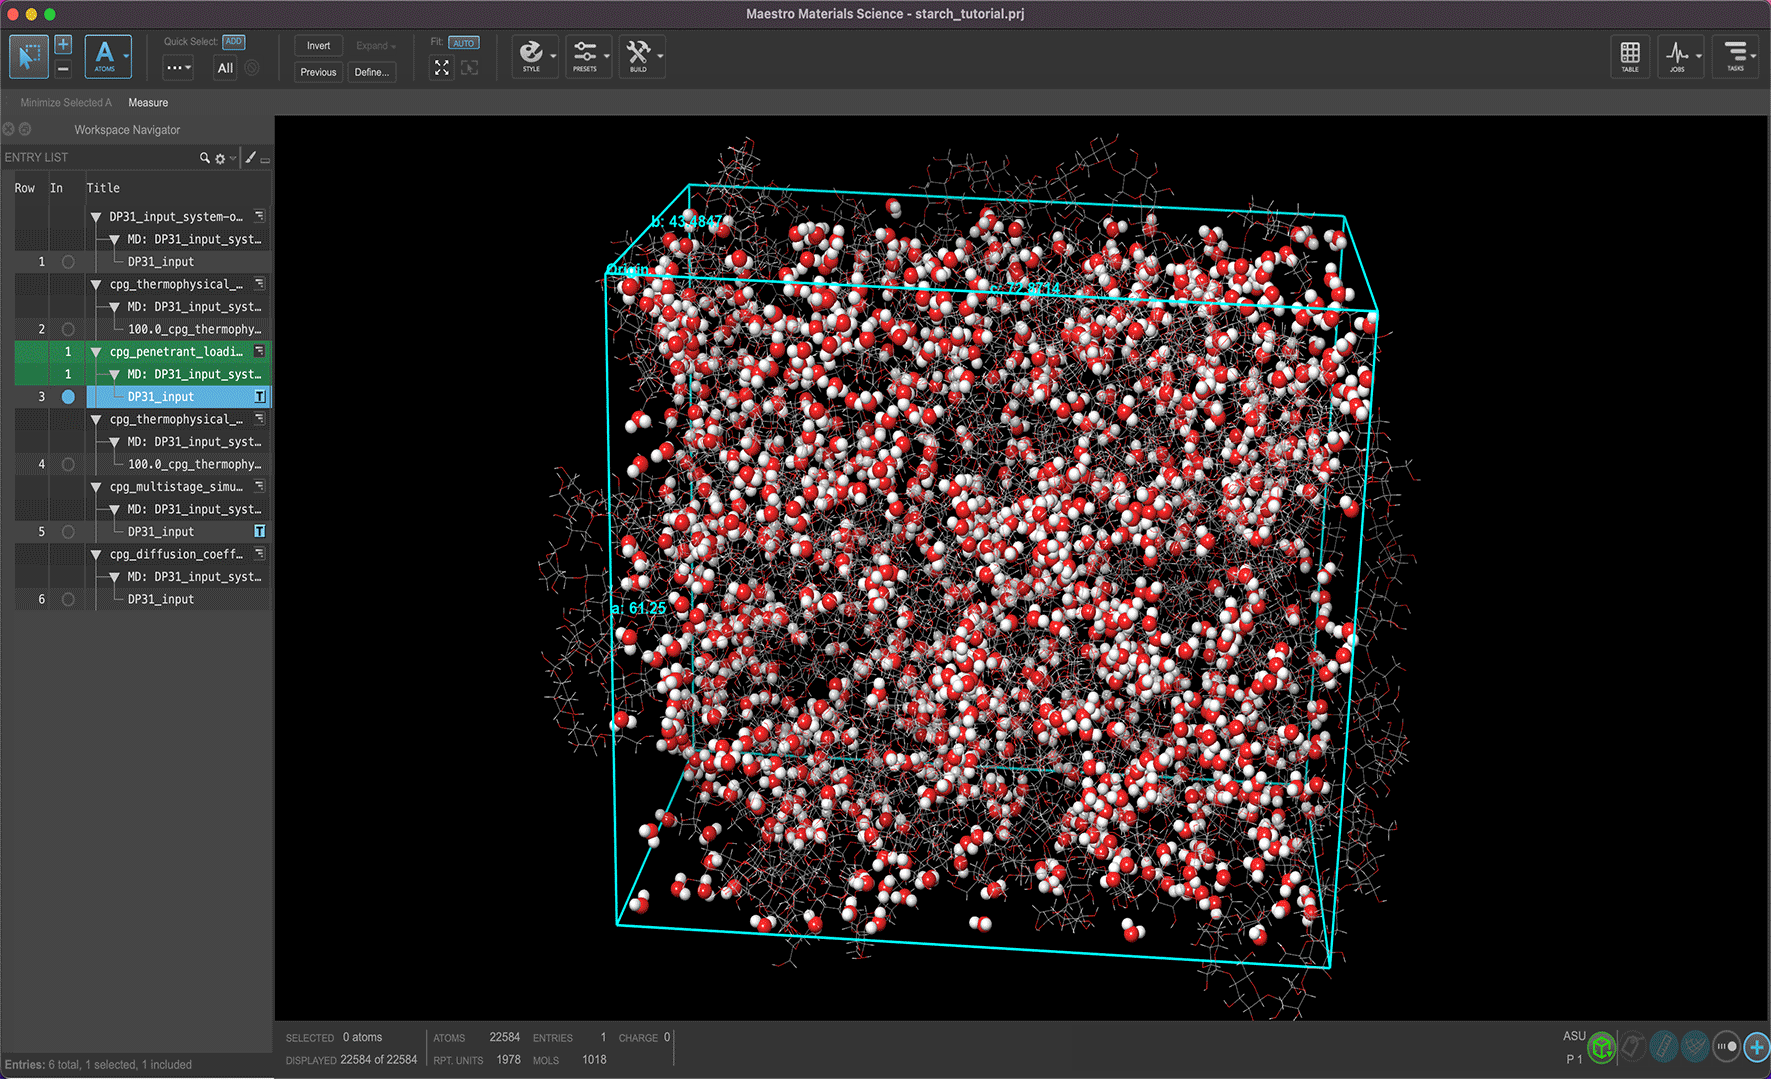This screenshot has width=1771, height=1080.
Task: Collapse the cpg_diffusion_coeff group
Action: [96, 554]
